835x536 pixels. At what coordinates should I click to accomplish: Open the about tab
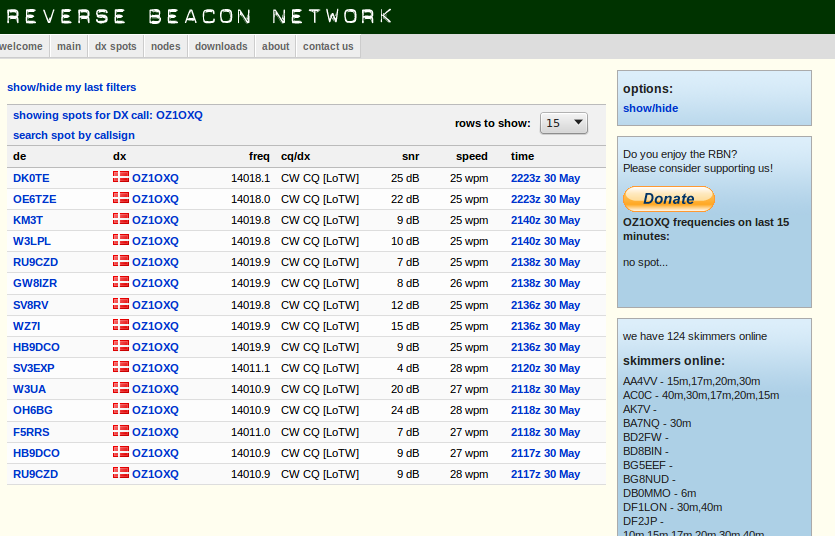click(275, 46)
